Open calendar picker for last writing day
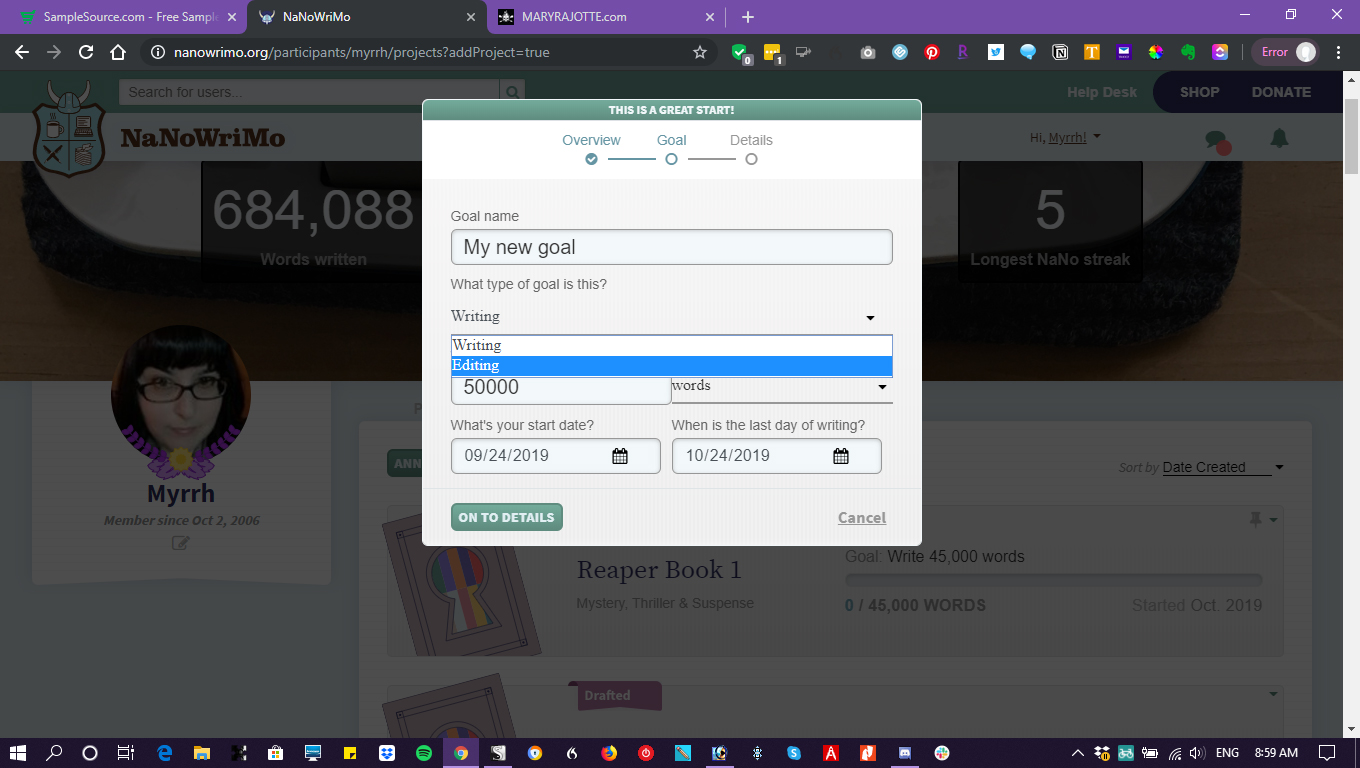This screenshot has width=1360, height=768. [x=841, y=456]
